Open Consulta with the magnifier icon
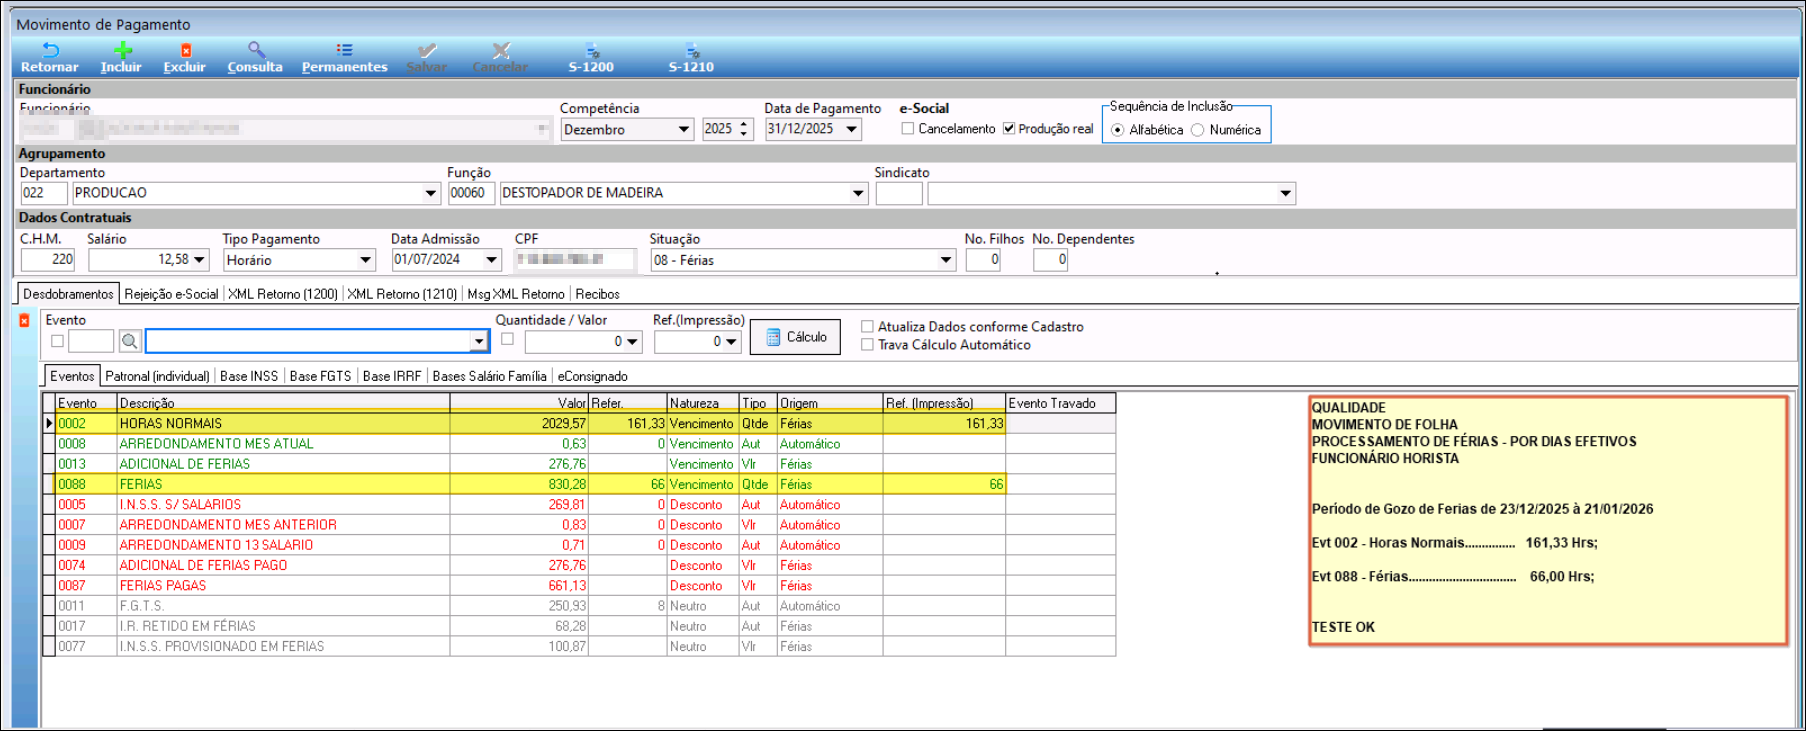The height and width of the screenshot is (731, 1806). click(256, 50)
